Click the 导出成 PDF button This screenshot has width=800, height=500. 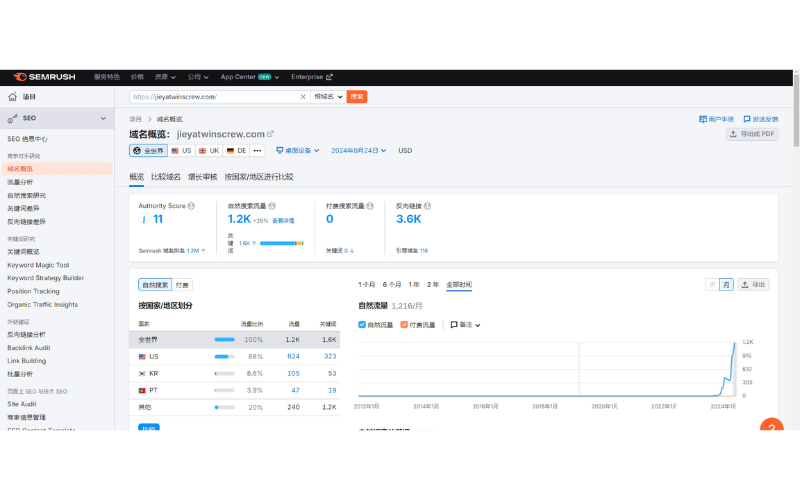(x=752, y=134)
